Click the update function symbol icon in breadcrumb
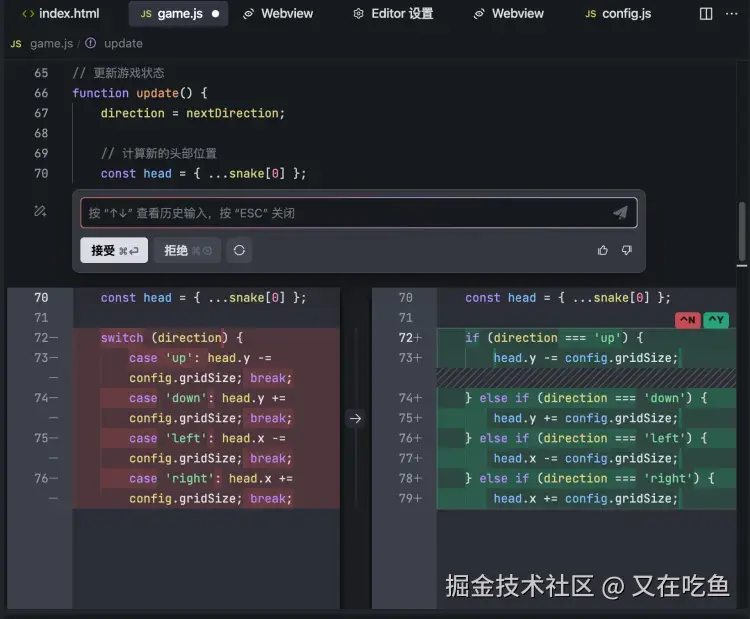 90,44
